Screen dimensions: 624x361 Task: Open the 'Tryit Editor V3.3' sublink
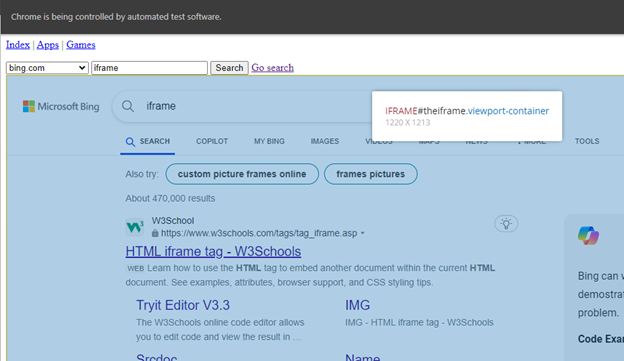coord(183,305)
